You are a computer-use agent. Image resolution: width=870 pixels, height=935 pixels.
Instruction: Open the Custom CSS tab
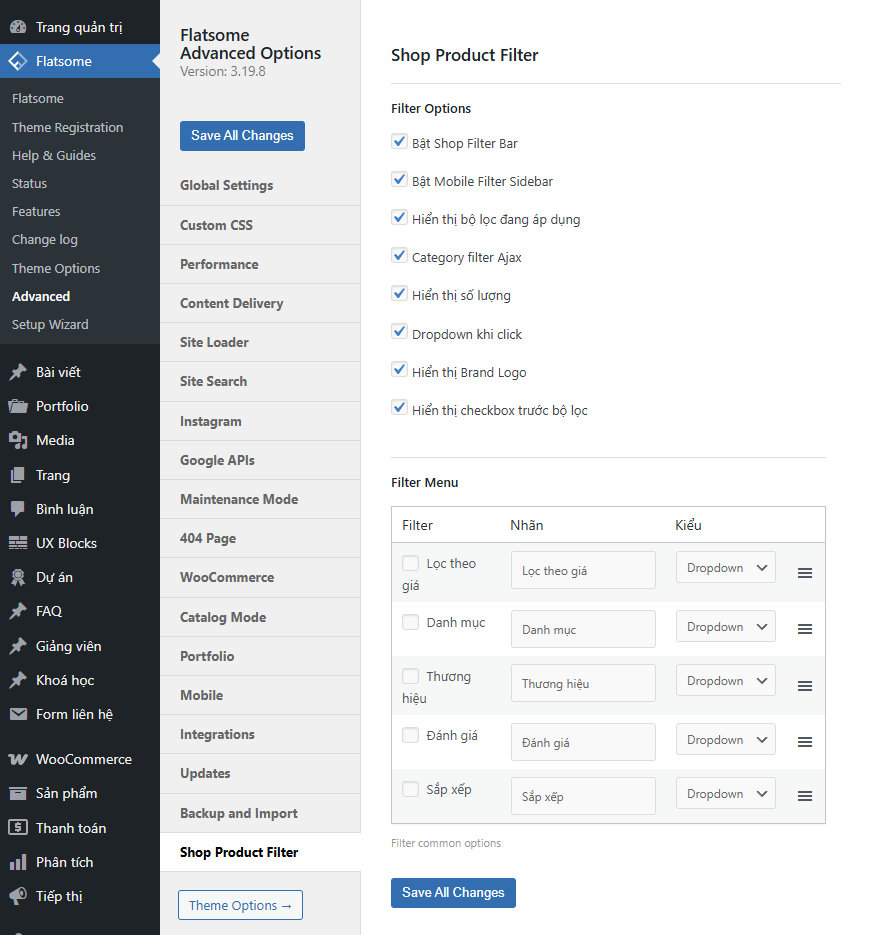coord(260,225)
